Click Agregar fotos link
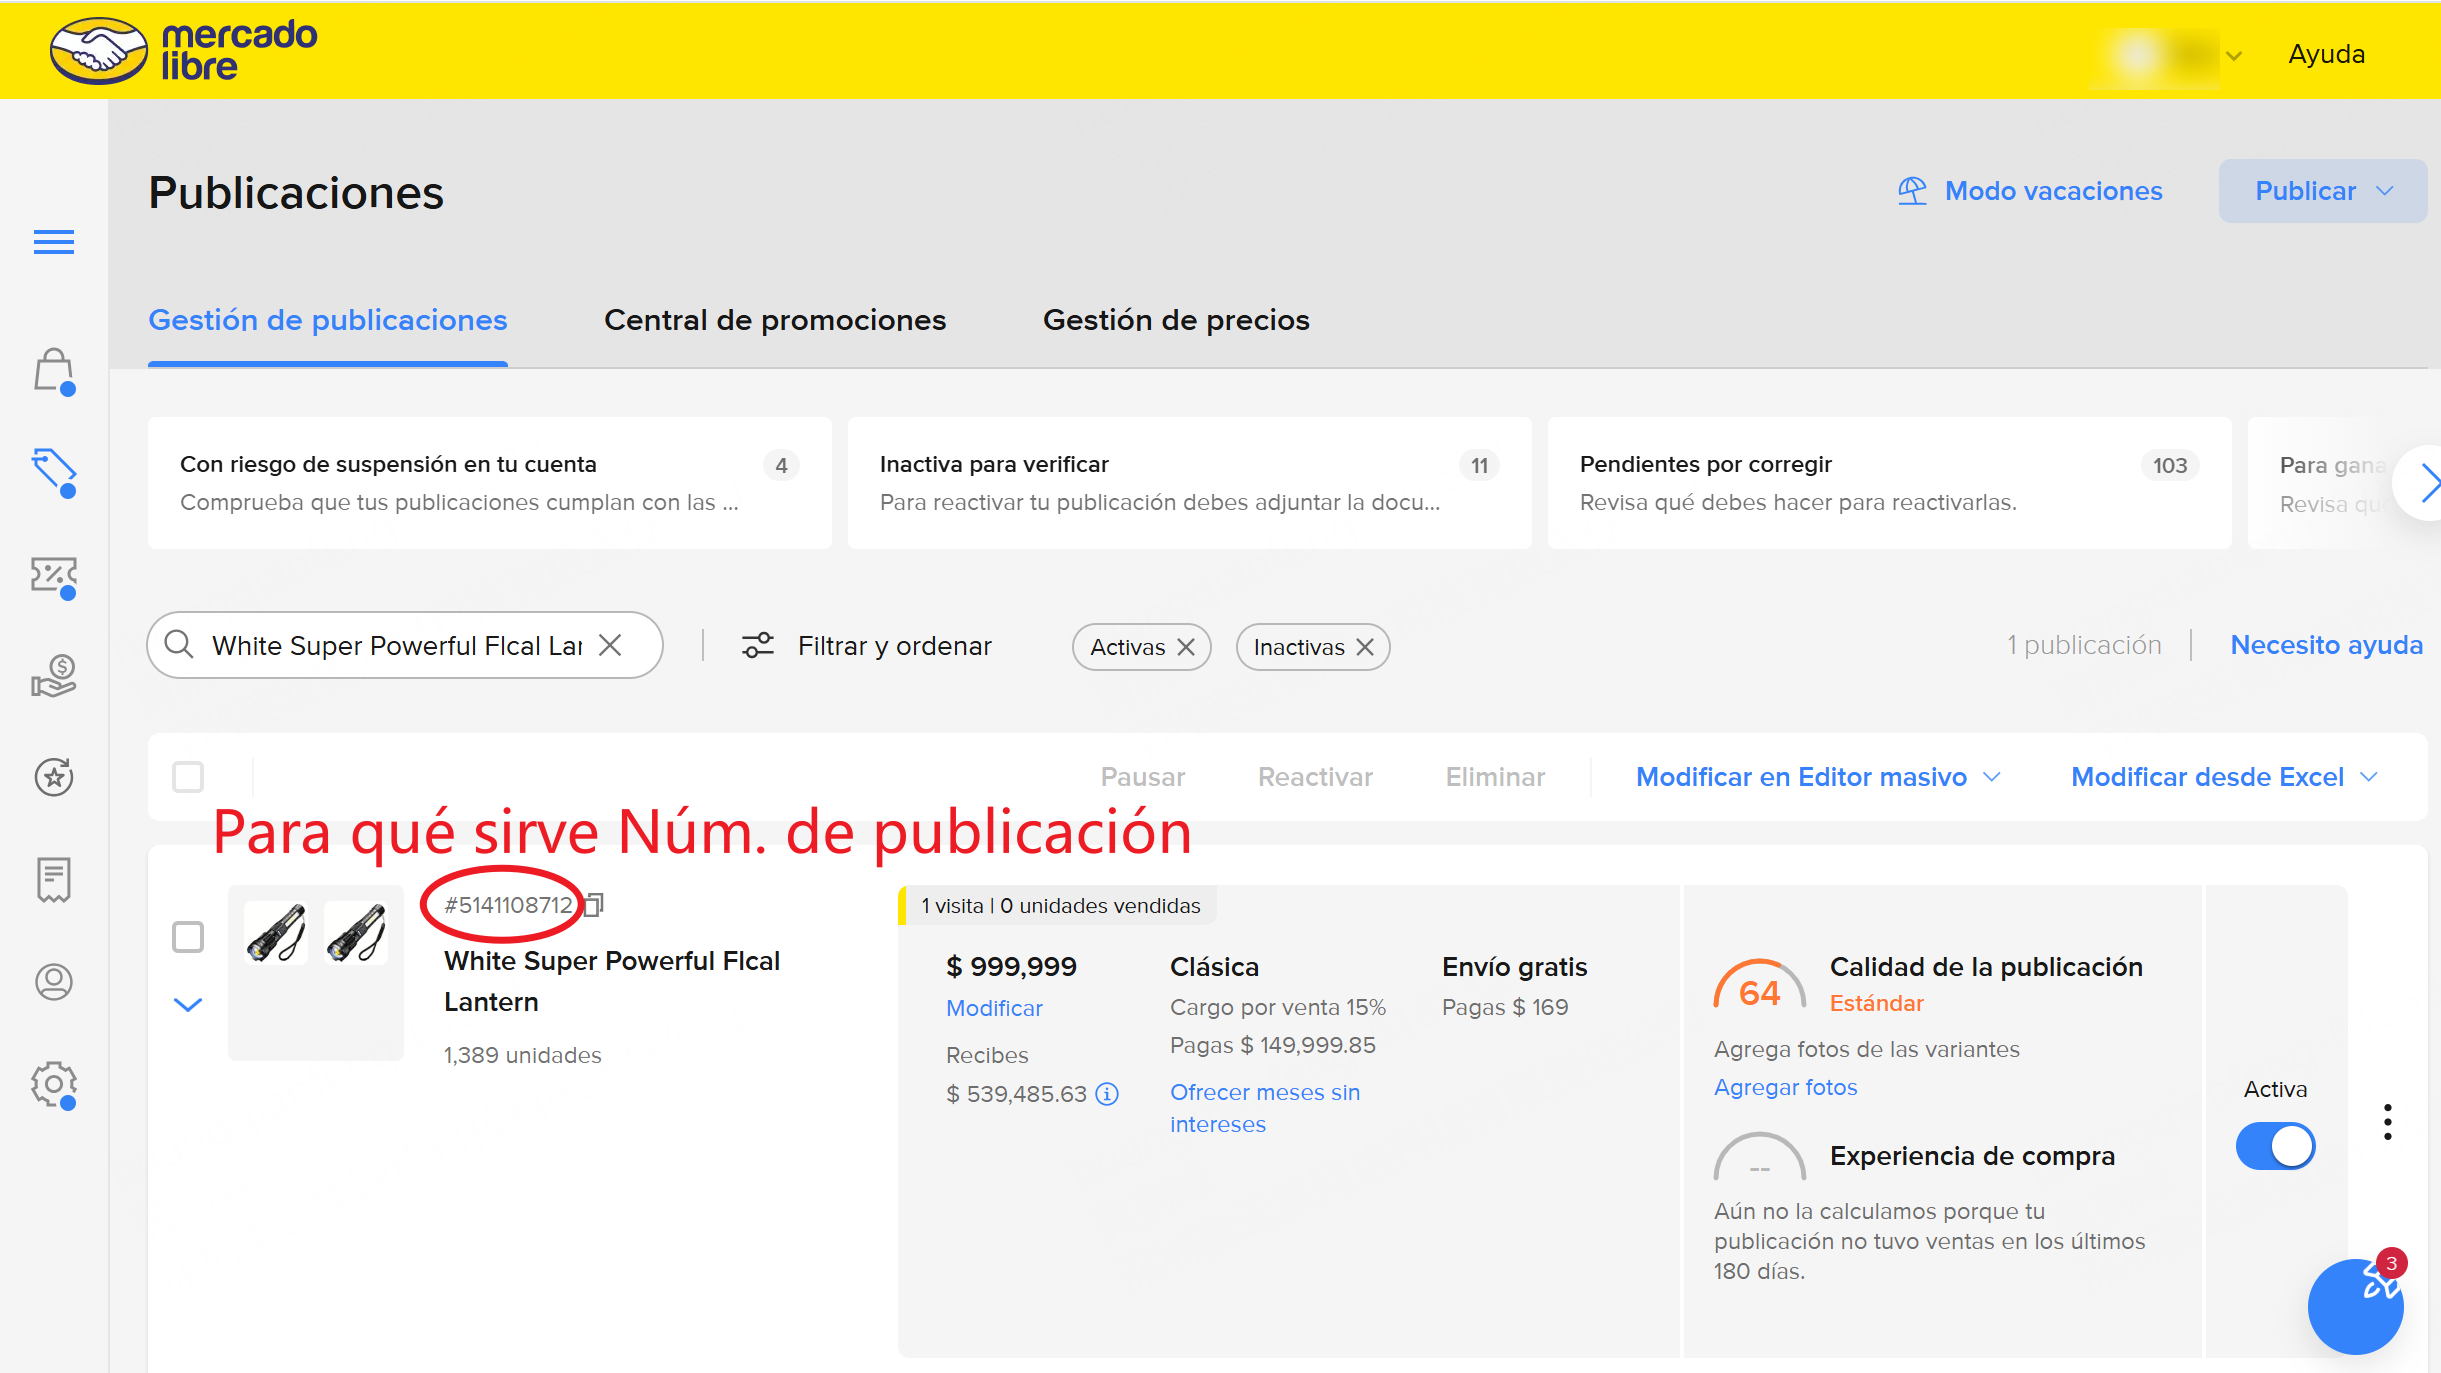 [1785, 1087]
